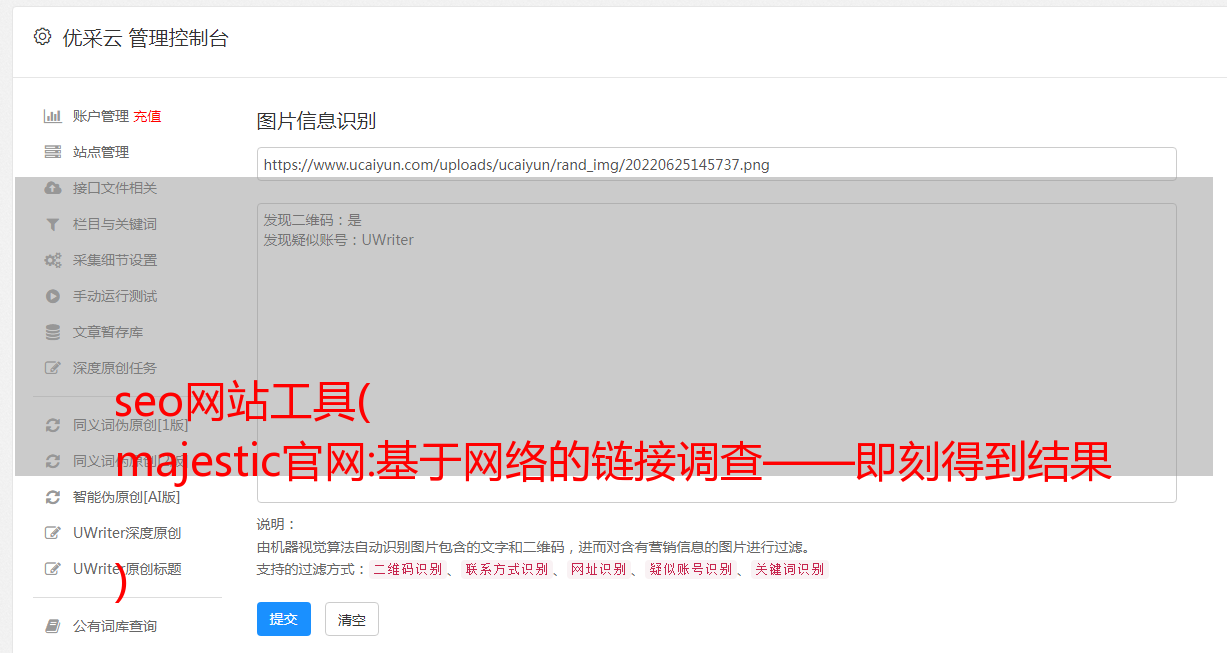Click the red 充值 link
This screenshot has width=1227, height=653.
click(147, 116)
